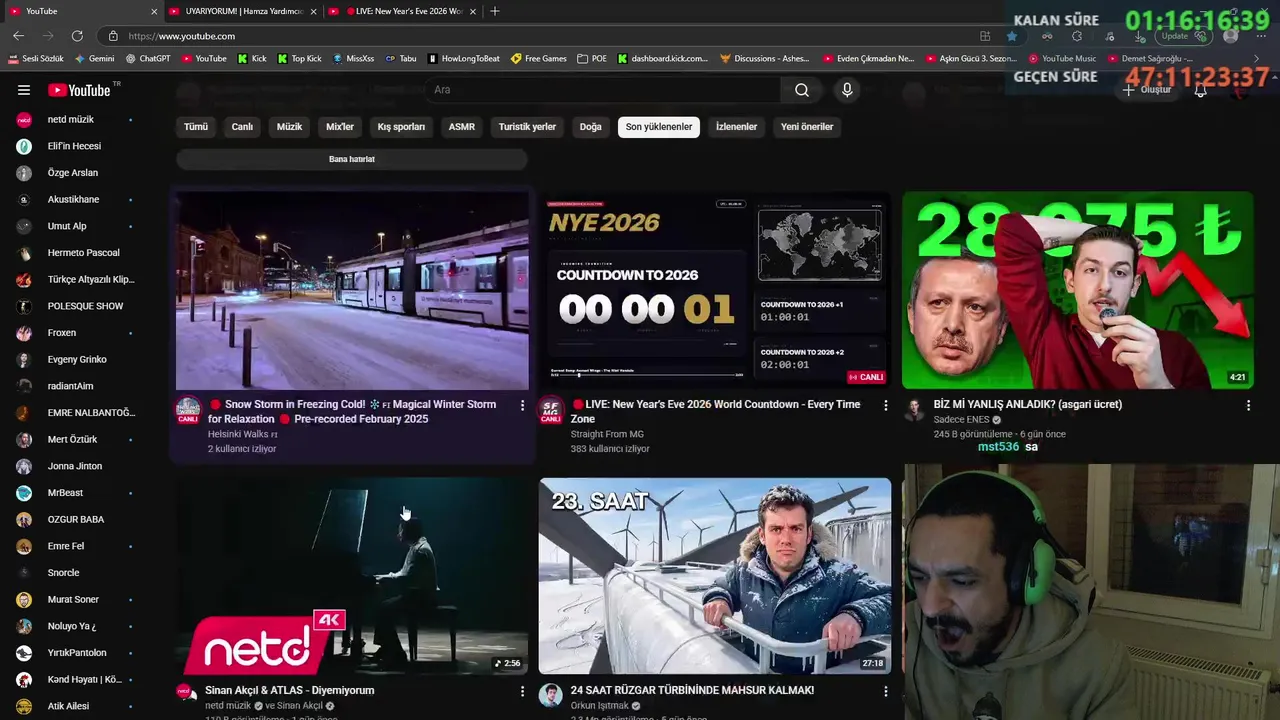Select the Yeni öneriler filter chip
Viewport: 1280px width, 720px height.
point(807,127)
